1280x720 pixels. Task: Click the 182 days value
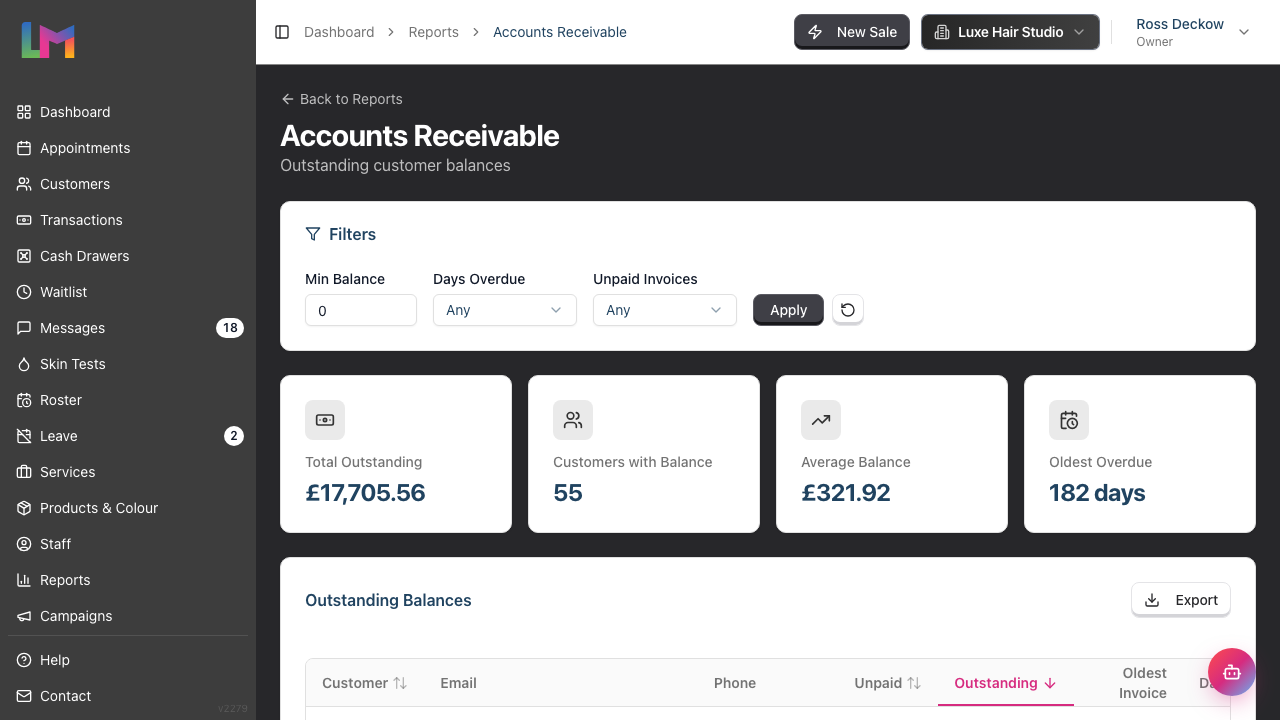(x=1097, y=493)
